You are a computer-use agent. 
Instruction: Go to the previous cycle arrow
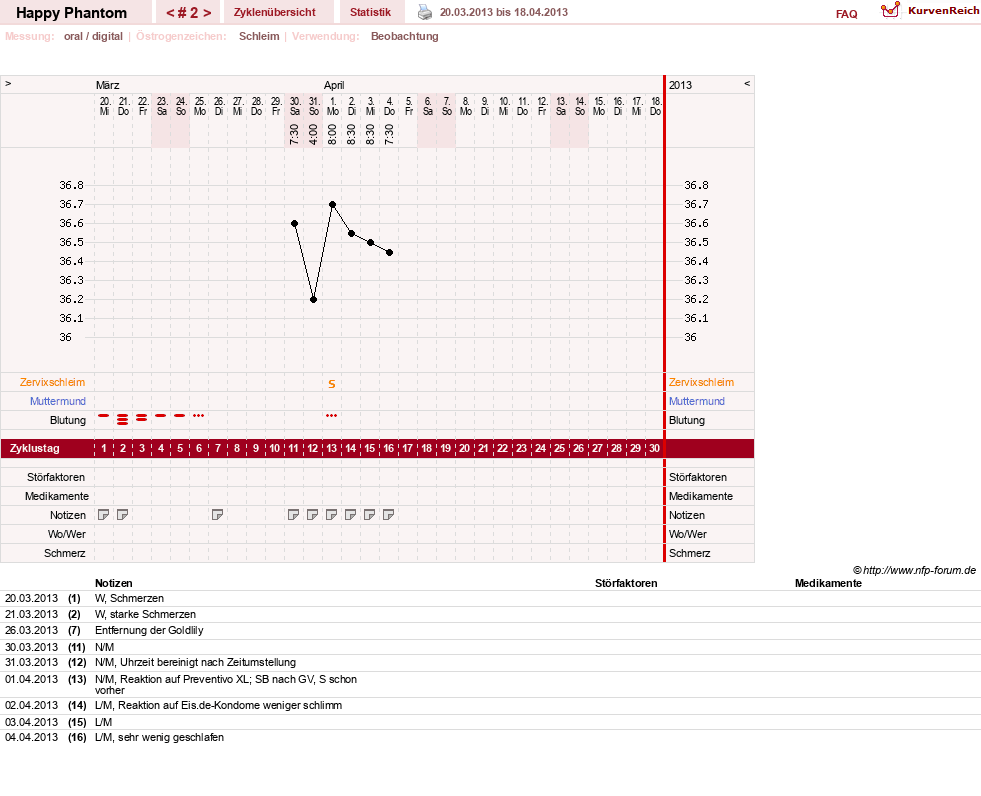pyautogui.click(x=170, y=13)
